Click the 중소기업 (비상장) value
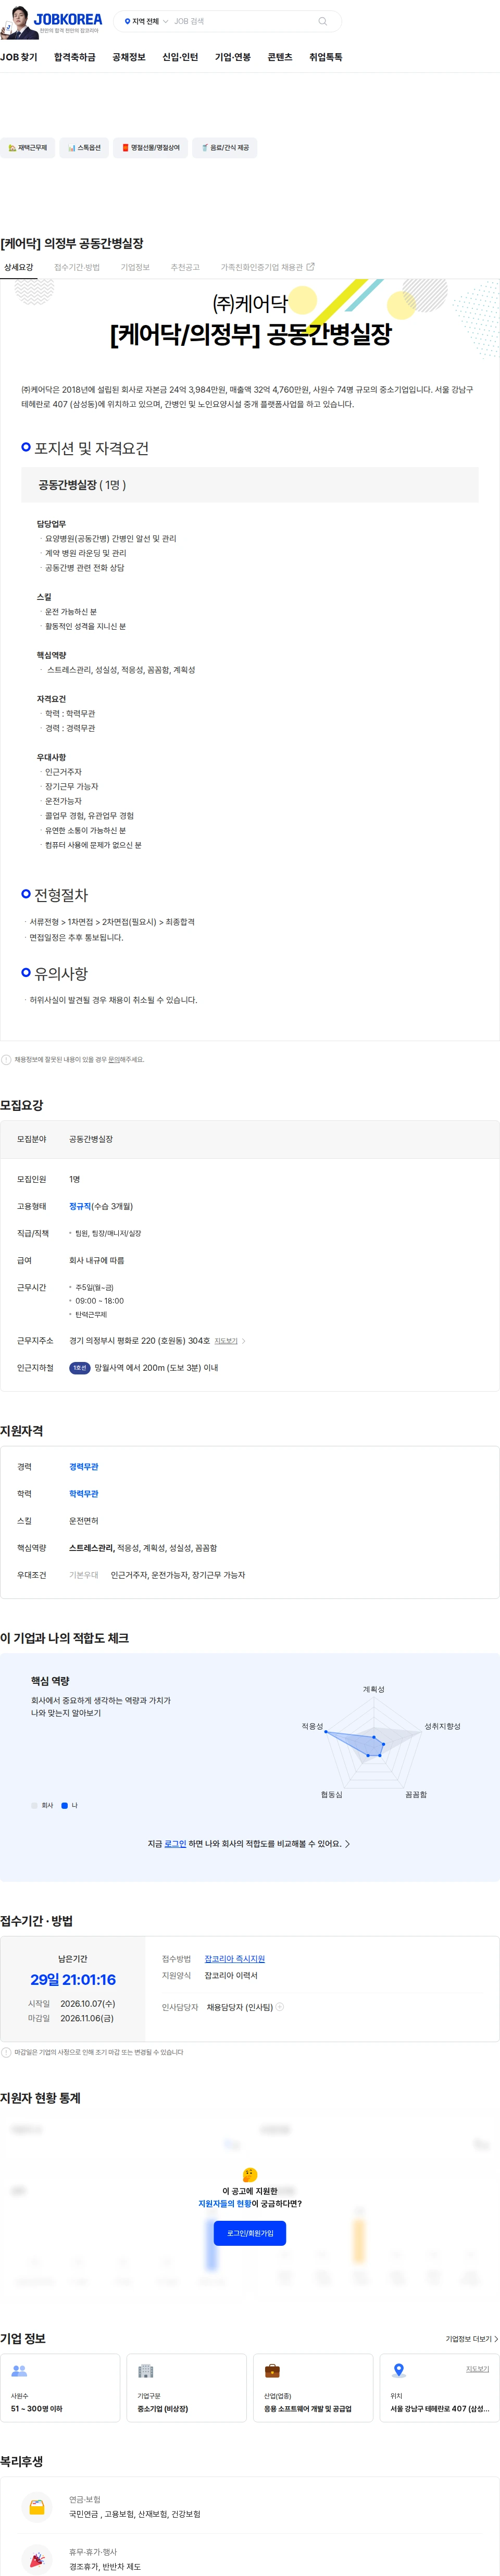500x2576 pixels. (163, 2408)
